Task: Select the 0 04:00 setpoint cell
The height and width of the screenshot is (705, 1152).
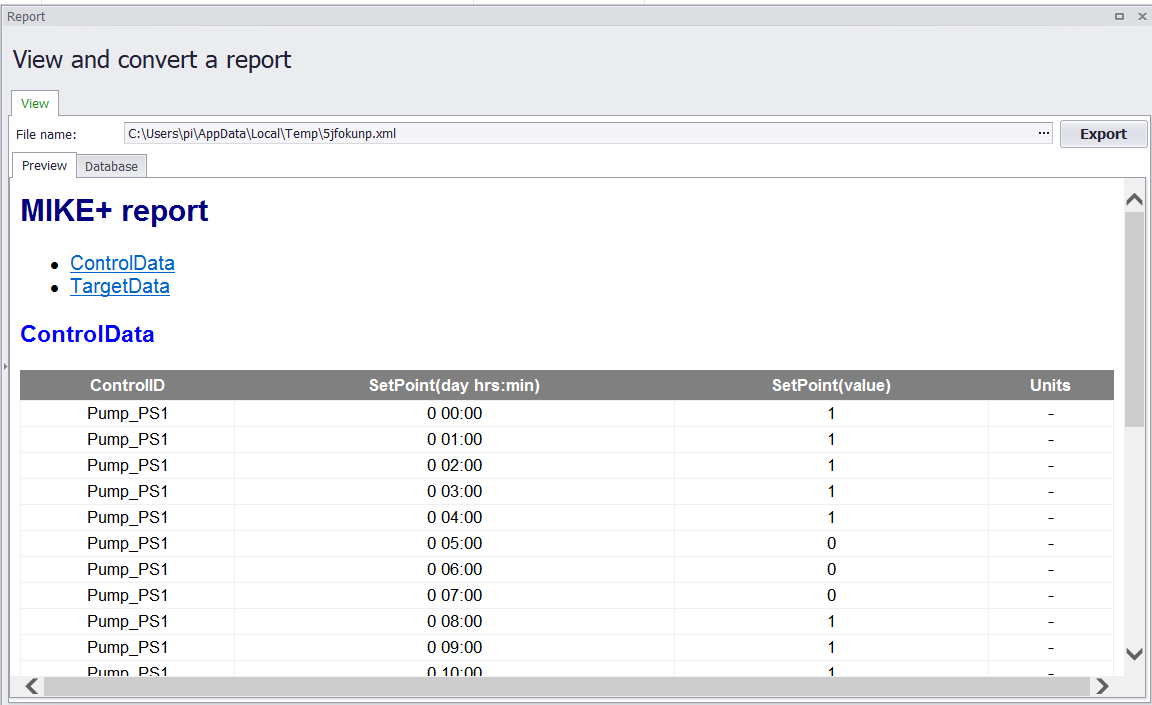Action: (455, 518)
